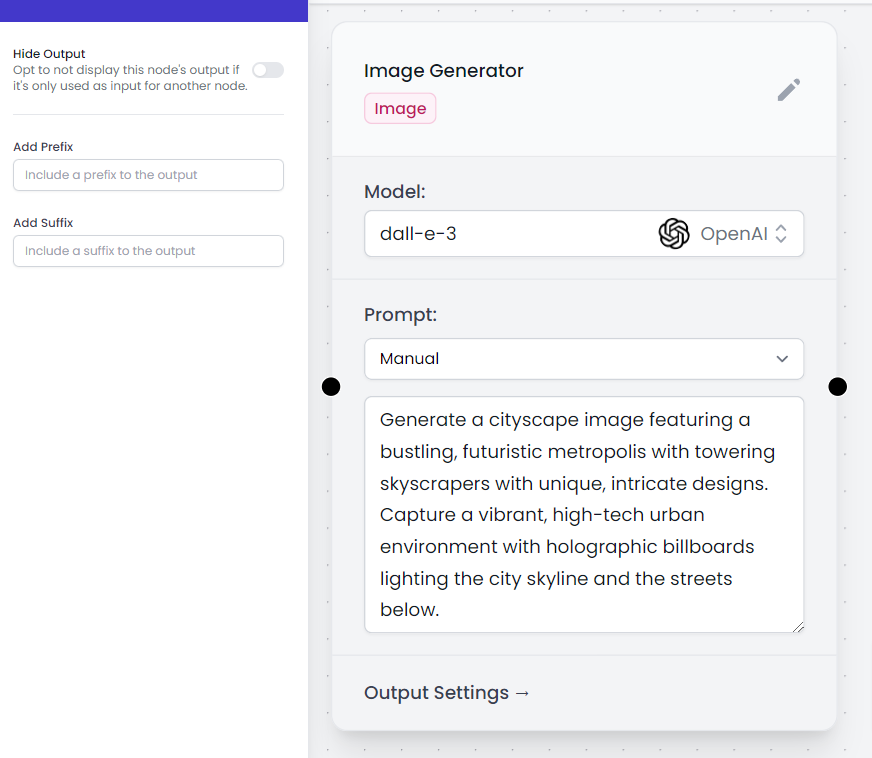This screenshot has height=758, width=872.
Task: Click the "Opt to not display this node's output" description
Action: (130, 78)
